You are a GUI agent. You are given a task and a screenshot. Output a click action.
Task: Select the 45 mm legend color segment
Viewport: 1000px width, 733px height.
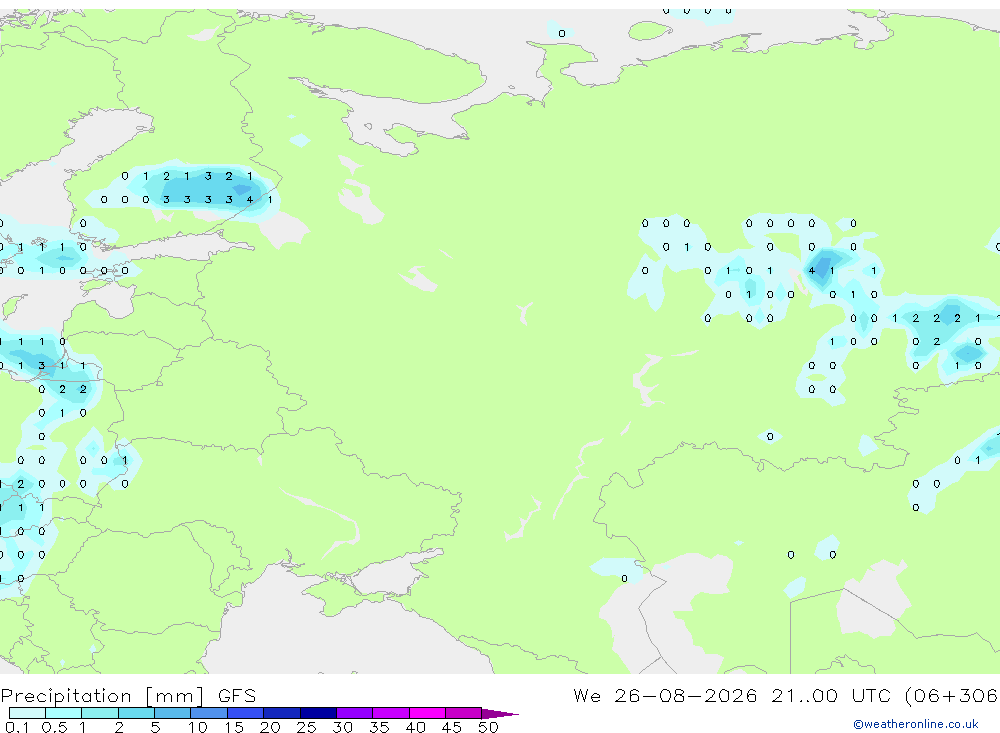(x=463, y=713)
